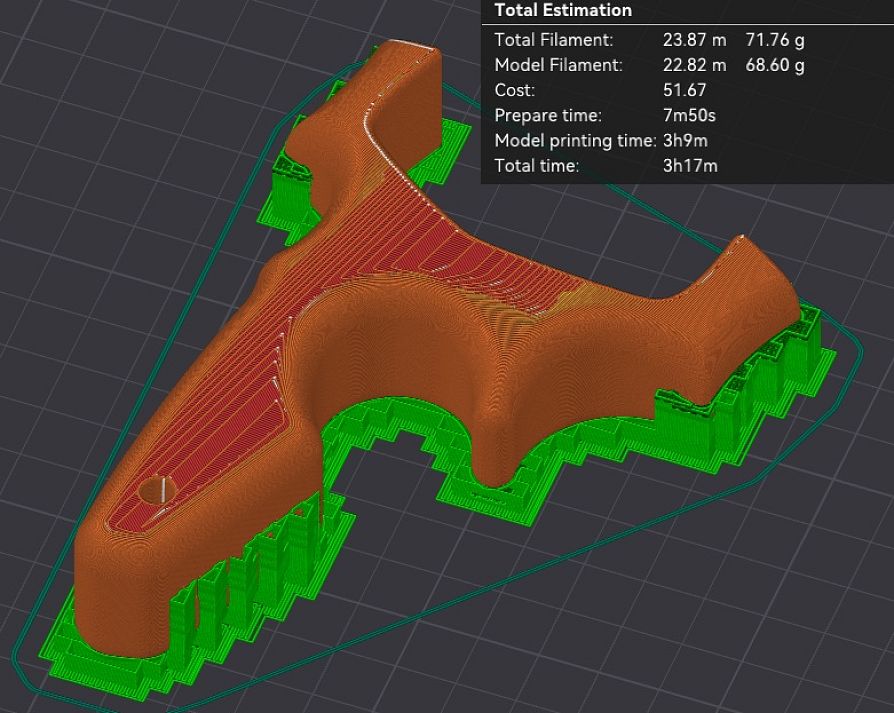
Task: Click the Cost label
Action: tap(515, 90)
